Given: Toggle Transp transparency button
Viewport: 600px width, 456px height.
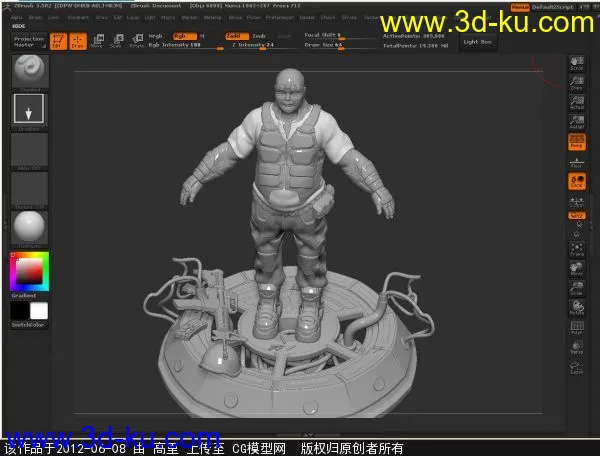Looking at the screenshot, I should pyautogui.click(x=577, y=348).
